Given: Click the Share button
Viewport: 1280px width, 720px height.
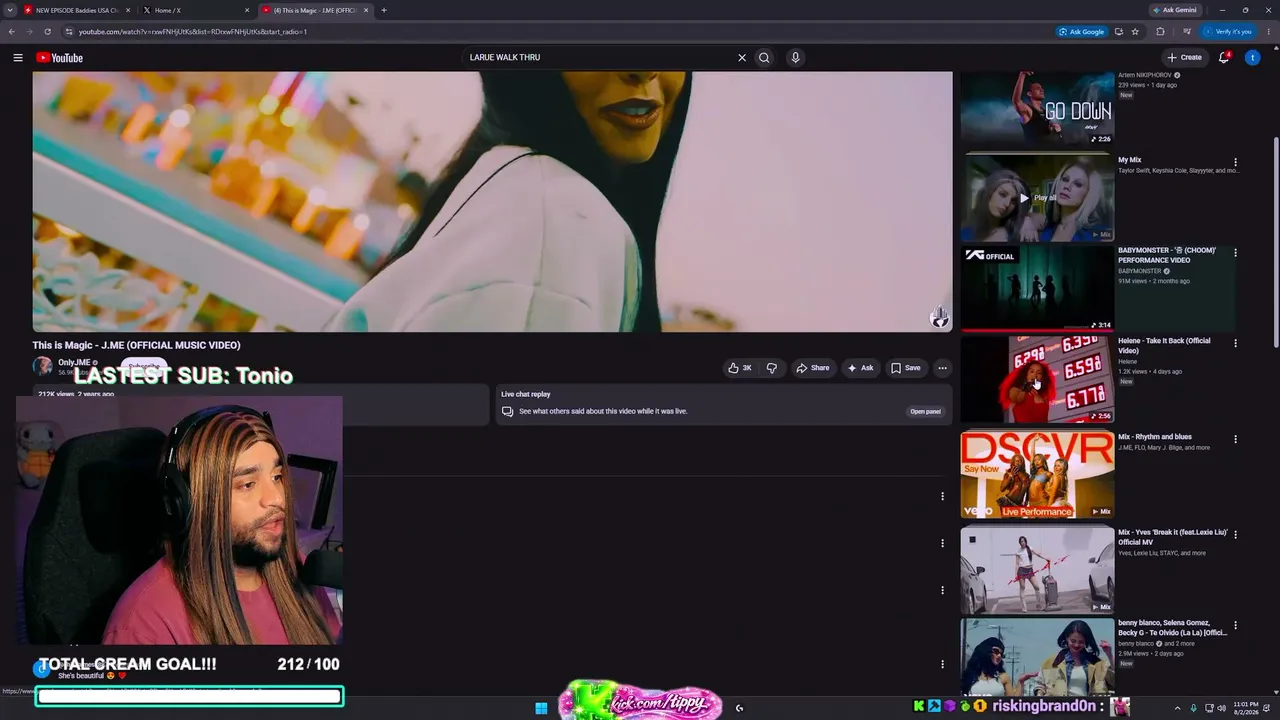Looking at the screenshot, I should [812, 368].
